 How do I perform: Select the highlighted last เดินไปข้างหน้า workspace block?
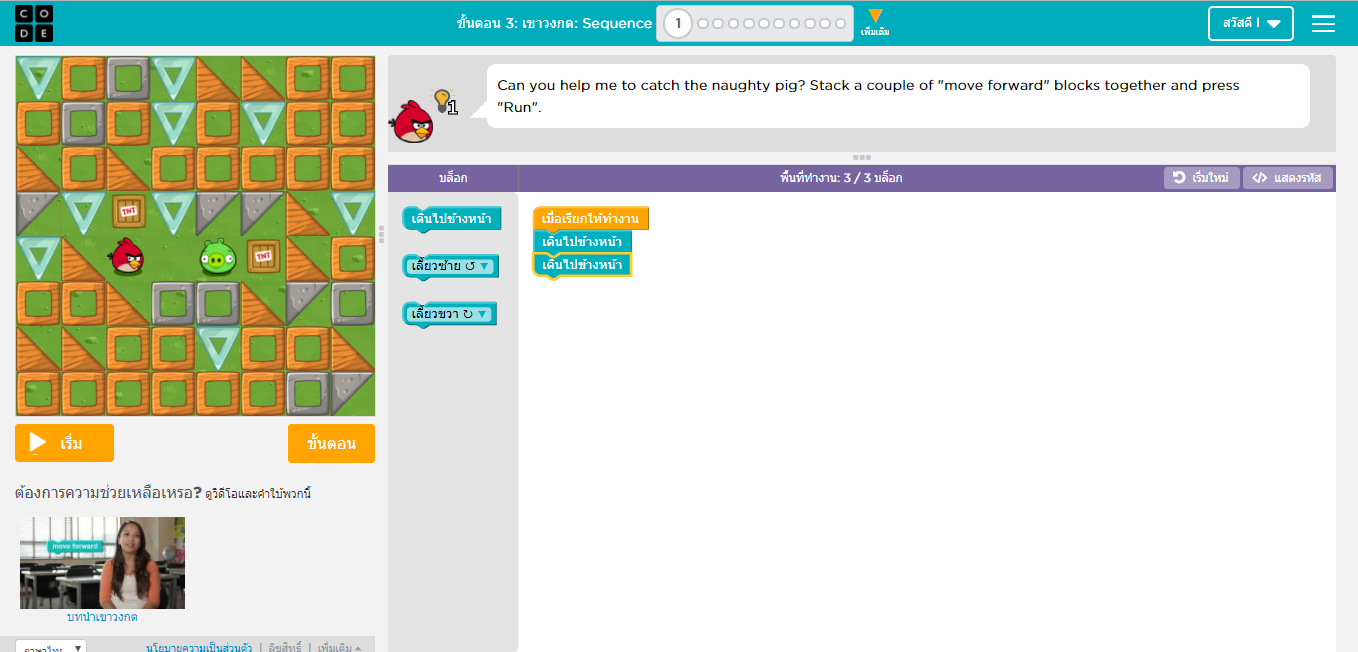click(582, 265)
